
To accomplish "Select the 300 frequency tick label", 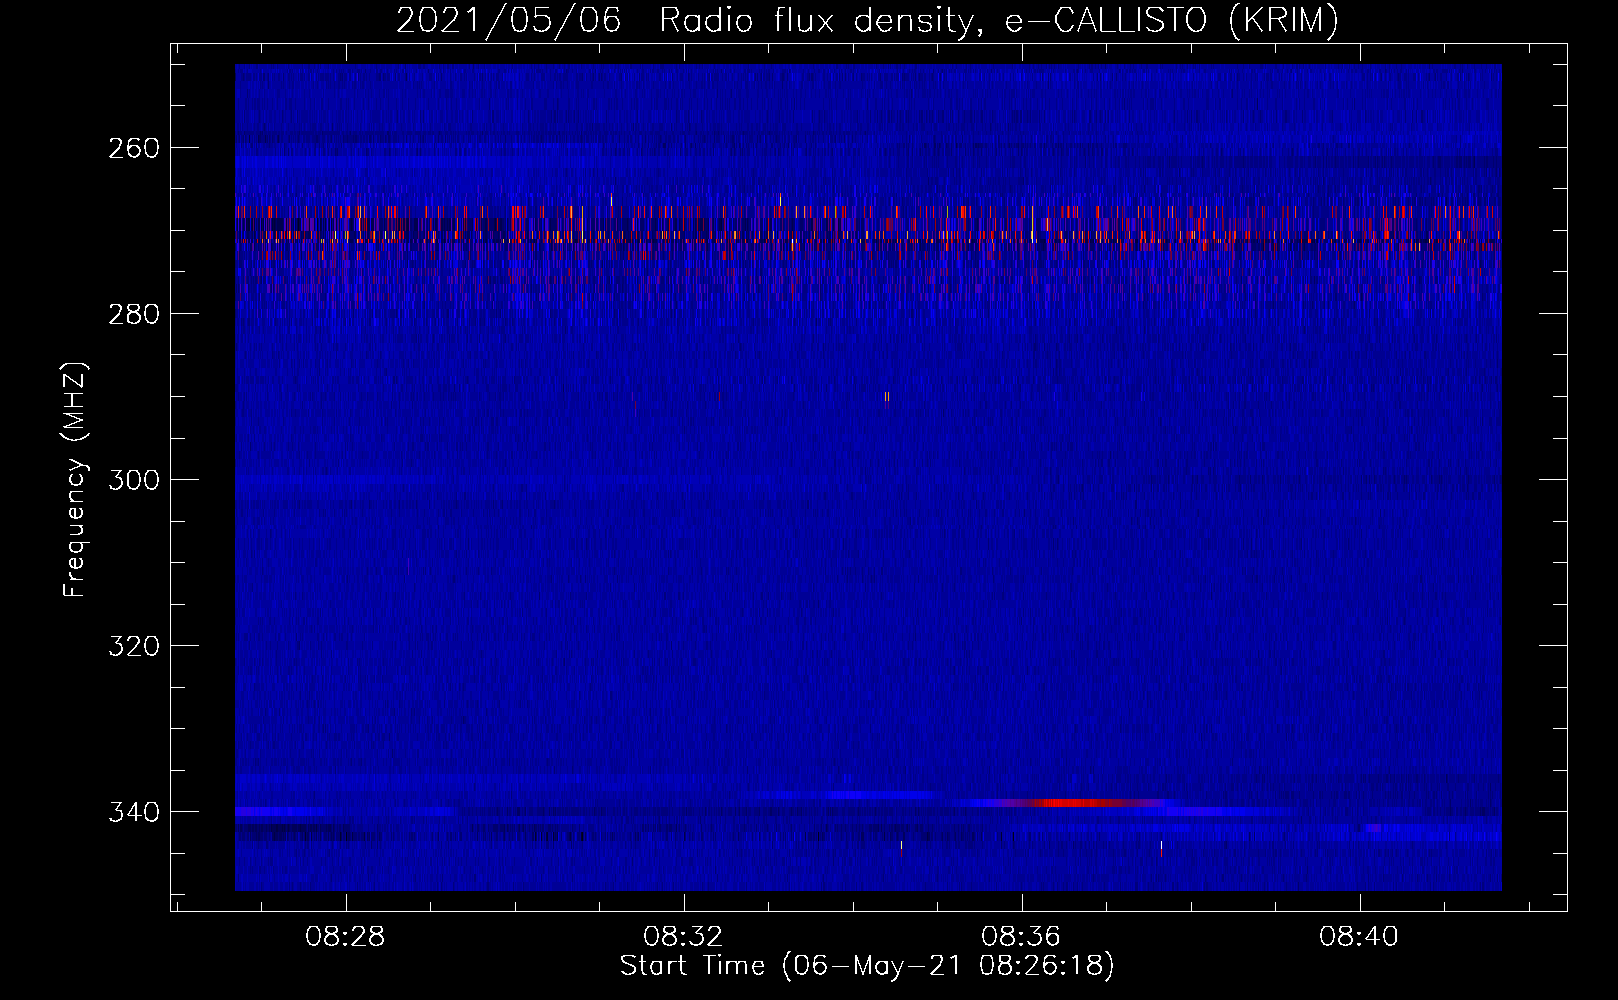I will [x=133, y=480].
